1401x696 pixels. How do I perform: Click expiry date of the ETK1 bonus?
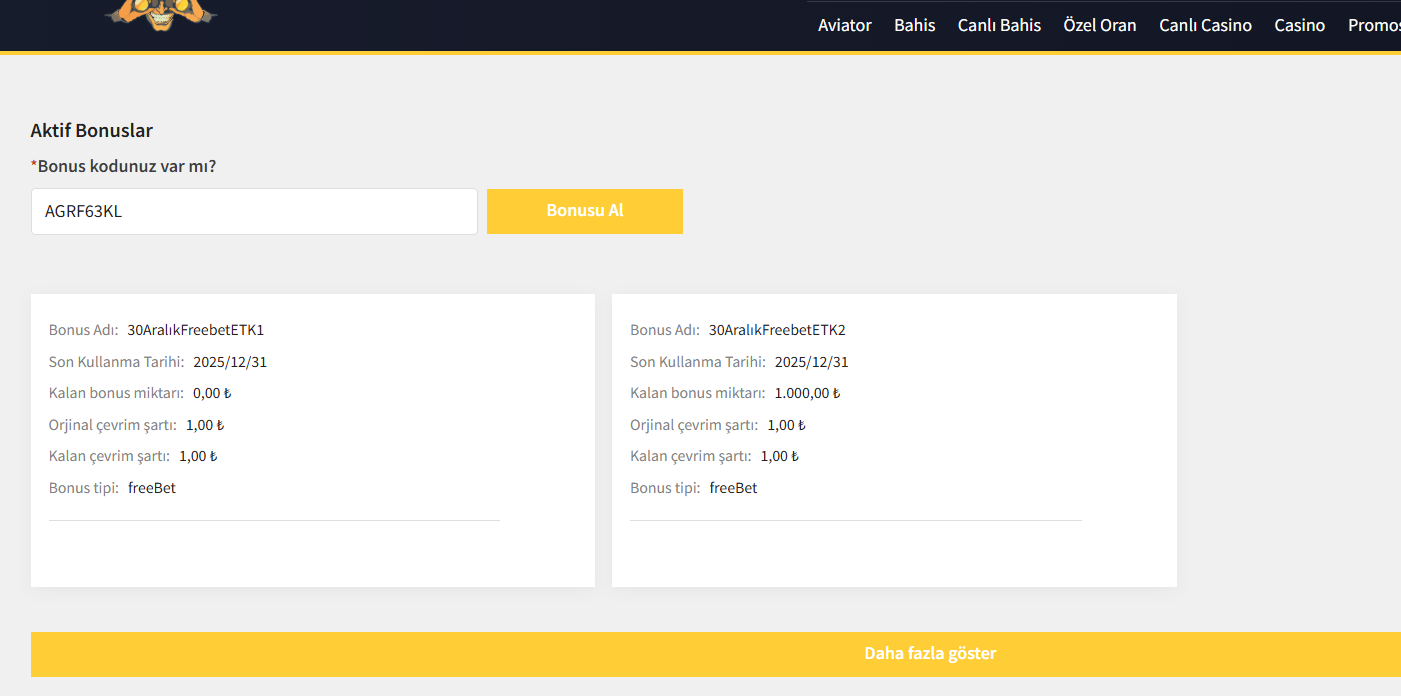point(231,362)
